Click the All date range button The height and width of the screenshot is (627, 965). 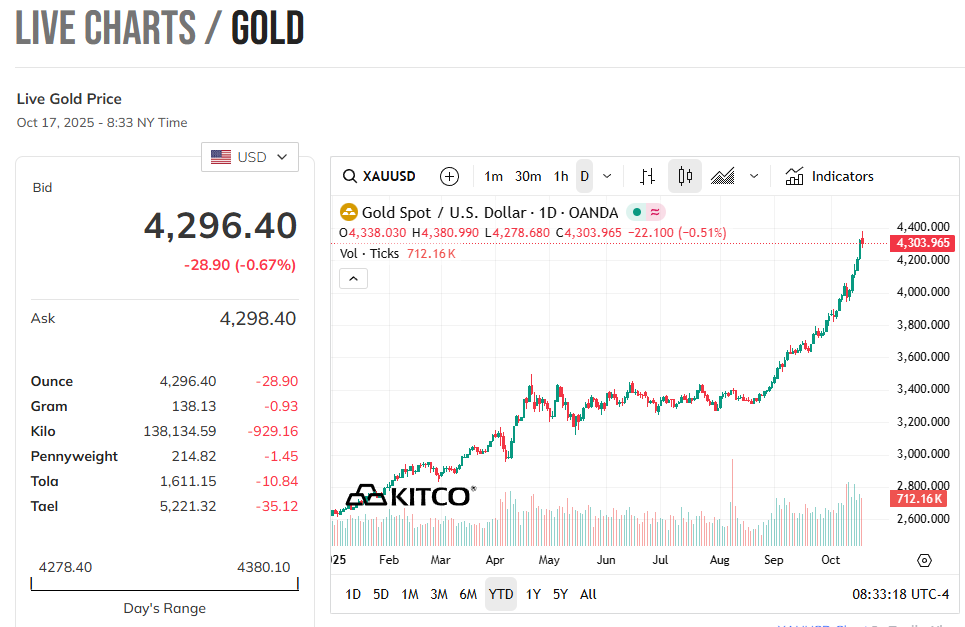pos(588,594)
